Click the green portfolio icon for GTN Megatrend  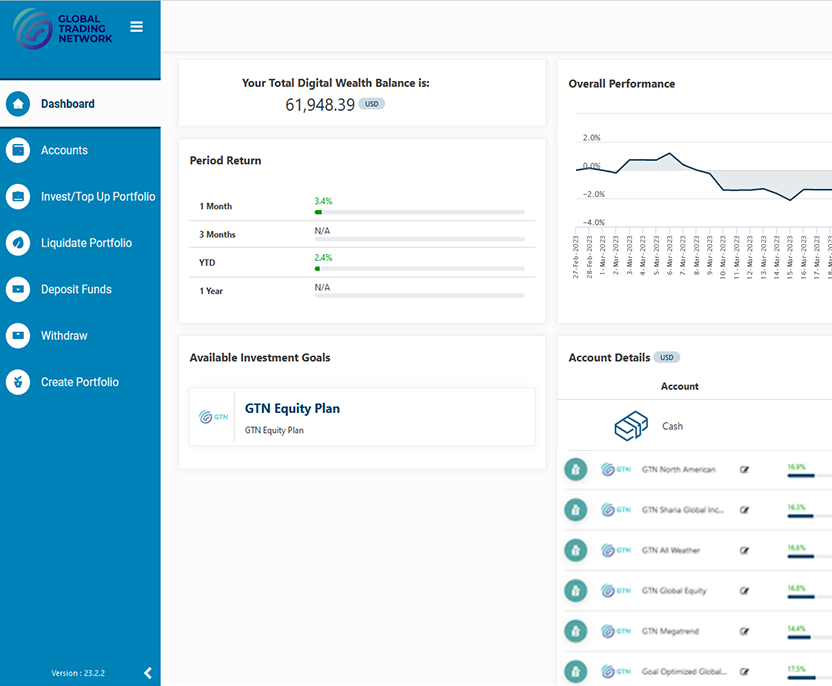pos(576,631)
